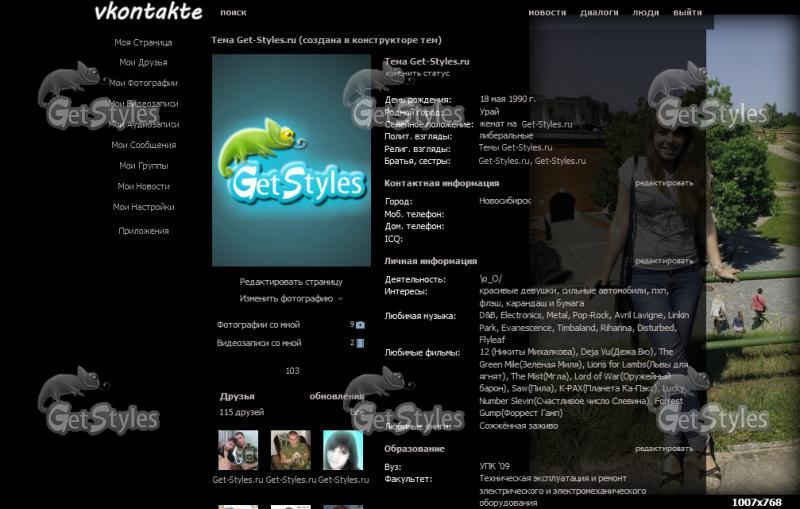
Task: Expand Изменить фотографию dropdown arrow
Action: 340,299
